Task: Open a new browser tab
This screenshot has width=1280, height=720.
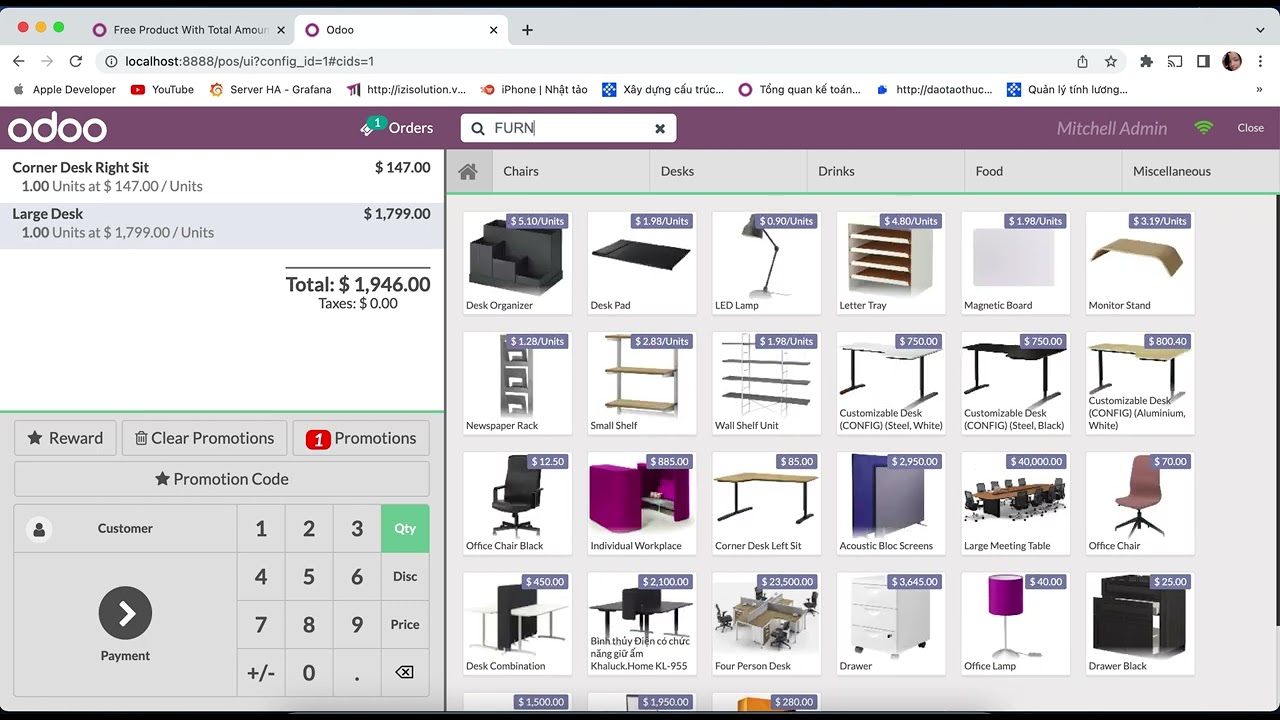Action: click(x=527, y=30)
